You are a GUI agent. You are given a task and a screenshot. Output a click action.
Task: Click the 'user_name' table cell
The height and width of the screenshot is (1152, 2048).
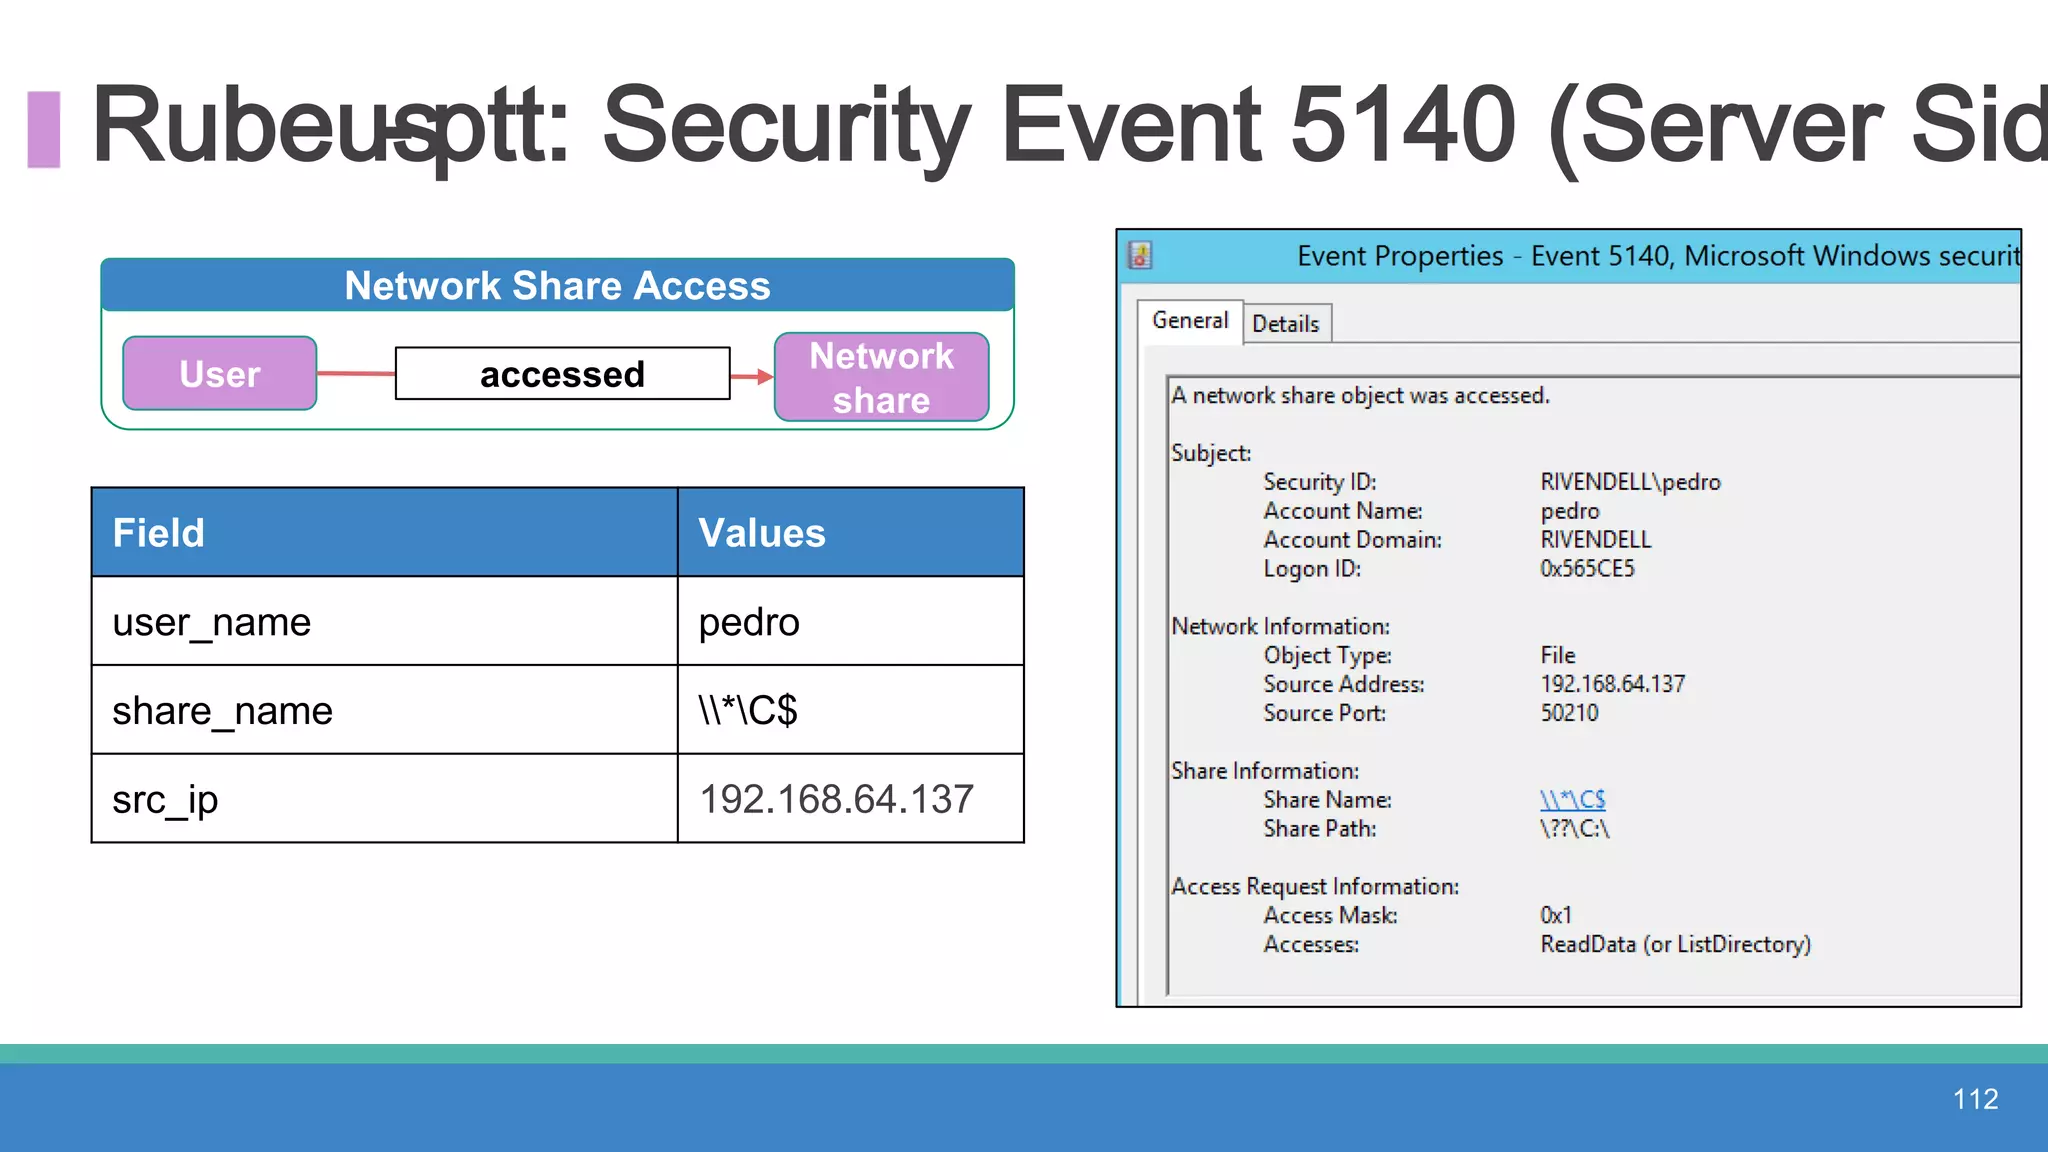click(385, 621)
